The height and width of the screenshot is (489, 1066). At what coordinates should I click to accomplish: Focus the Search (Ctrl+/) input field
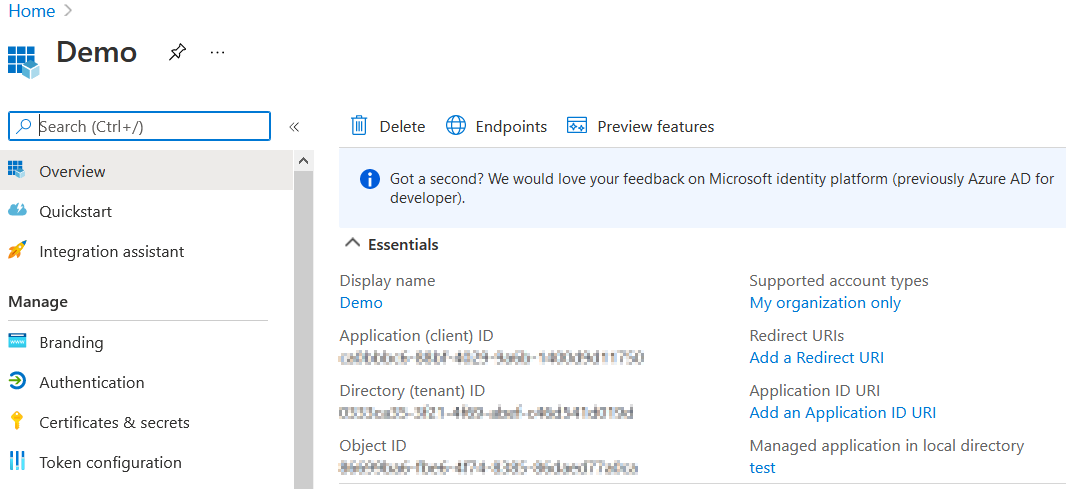[150, 126]
